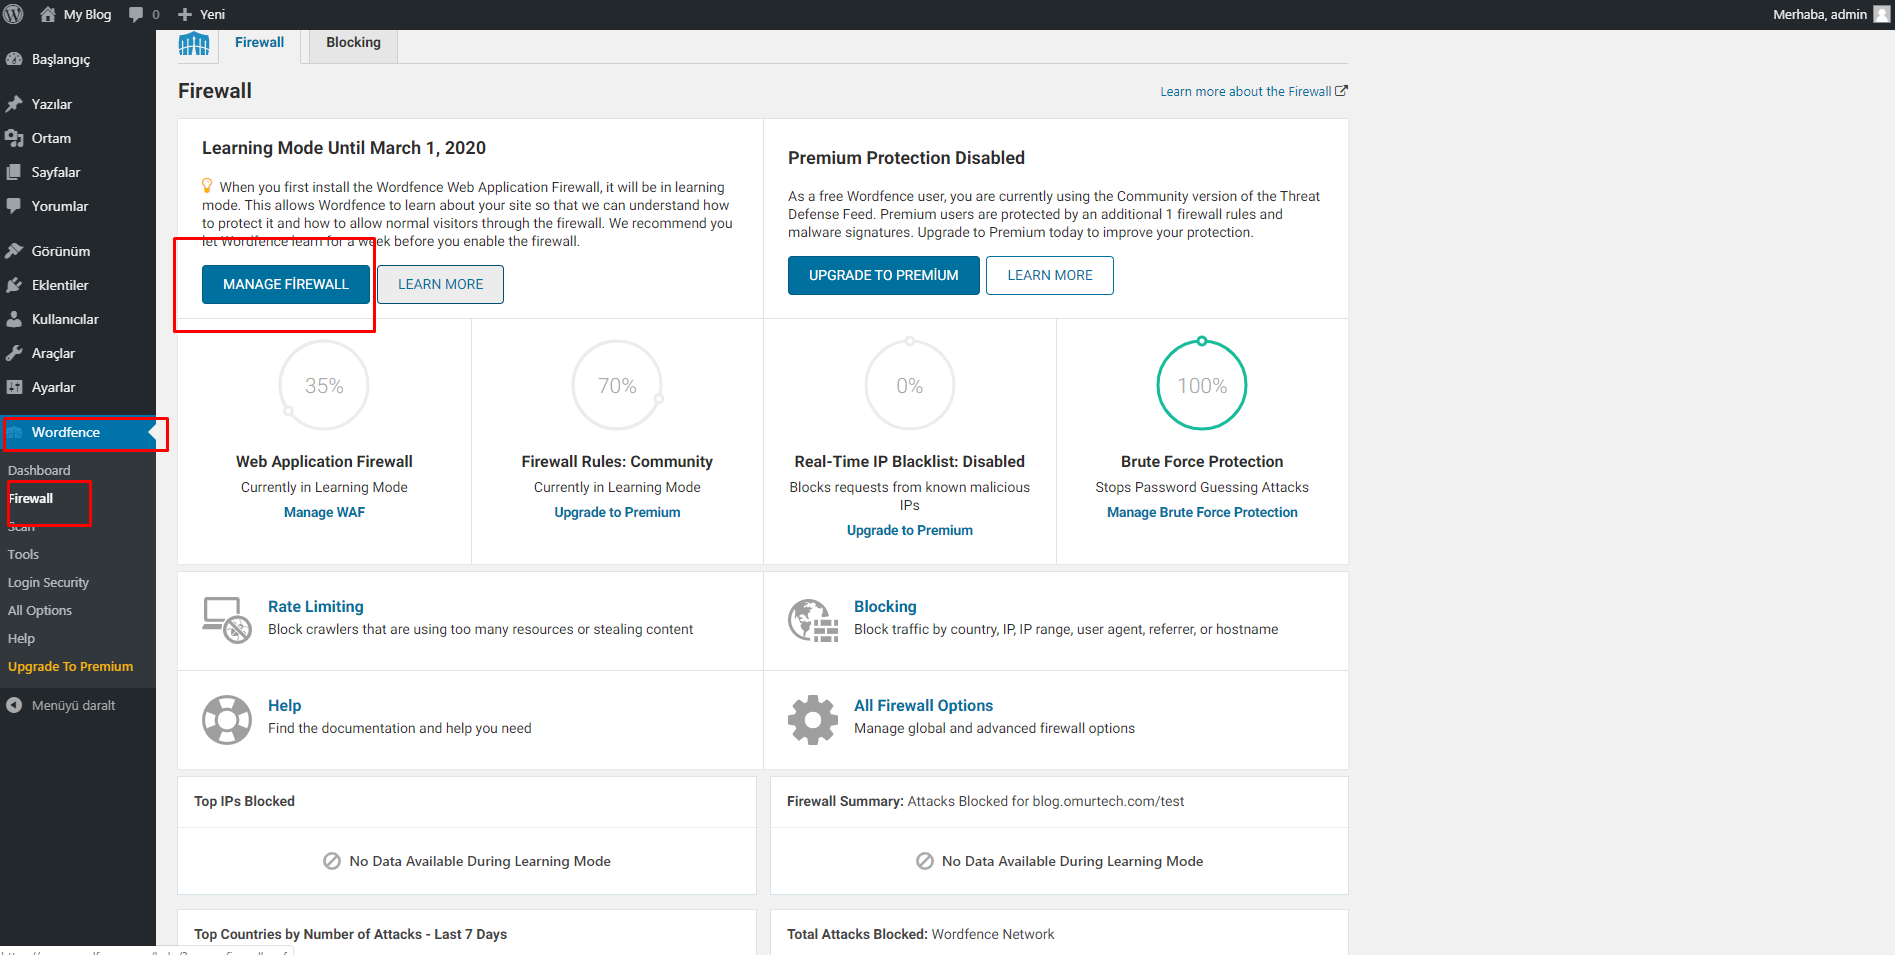The height and width of the screenshot is (955, 1895).
Task: Expand the Ayarlar settings menu
Action: coord(53,387)
